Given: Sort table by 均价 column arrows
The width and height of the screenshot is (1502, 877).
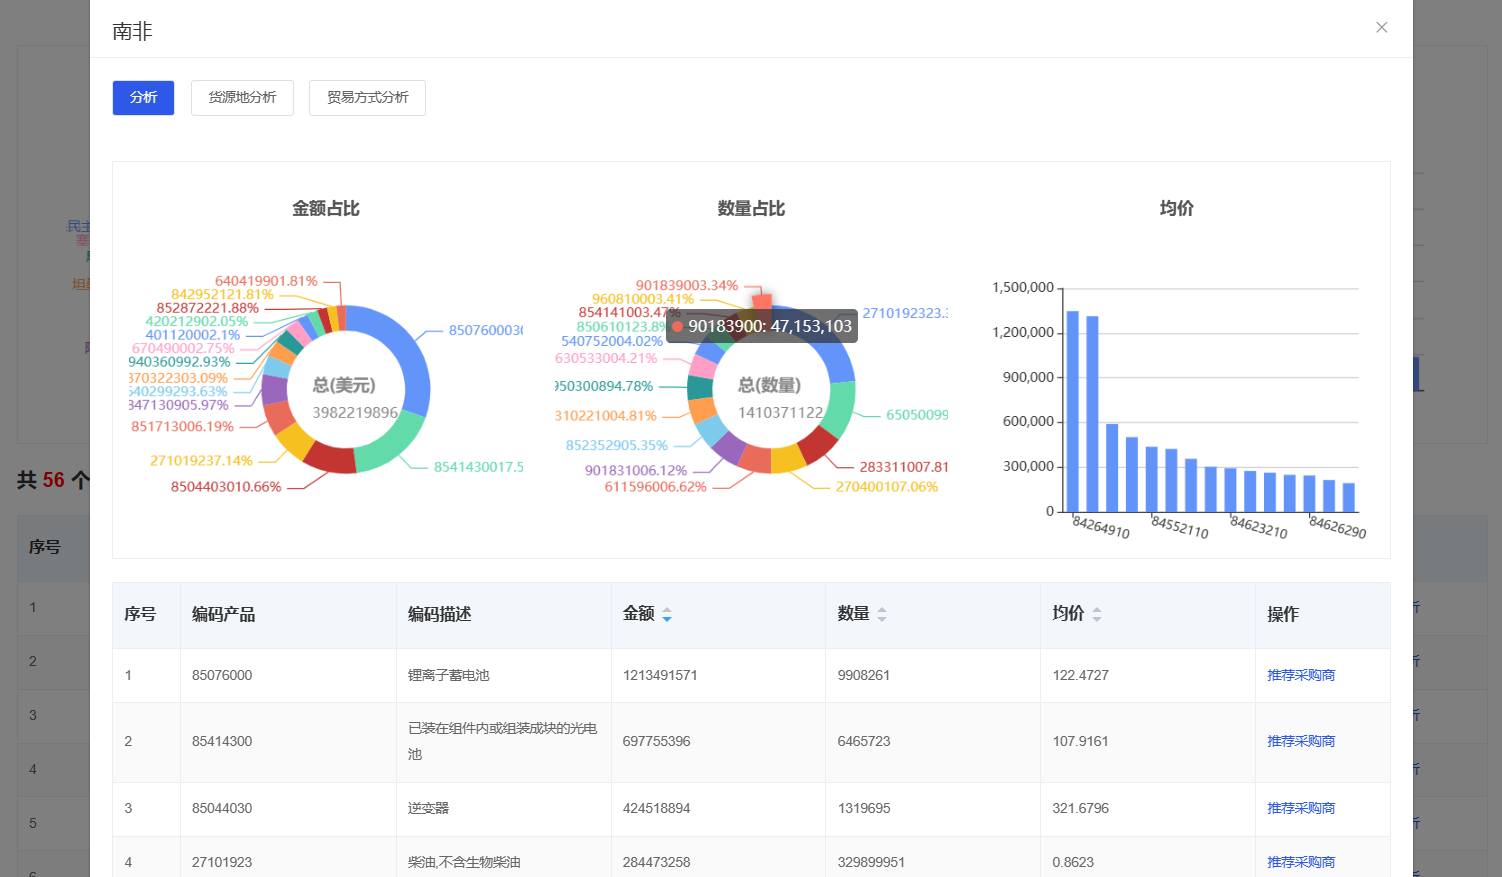Looking at the screenshot, I should click(x=1097, y=615).
